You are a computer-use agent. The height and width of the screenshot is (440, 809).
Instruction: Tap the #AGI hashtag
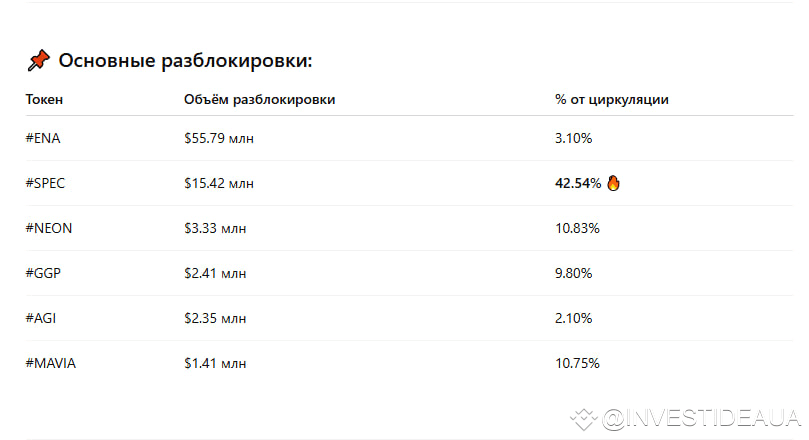point(42,318)
